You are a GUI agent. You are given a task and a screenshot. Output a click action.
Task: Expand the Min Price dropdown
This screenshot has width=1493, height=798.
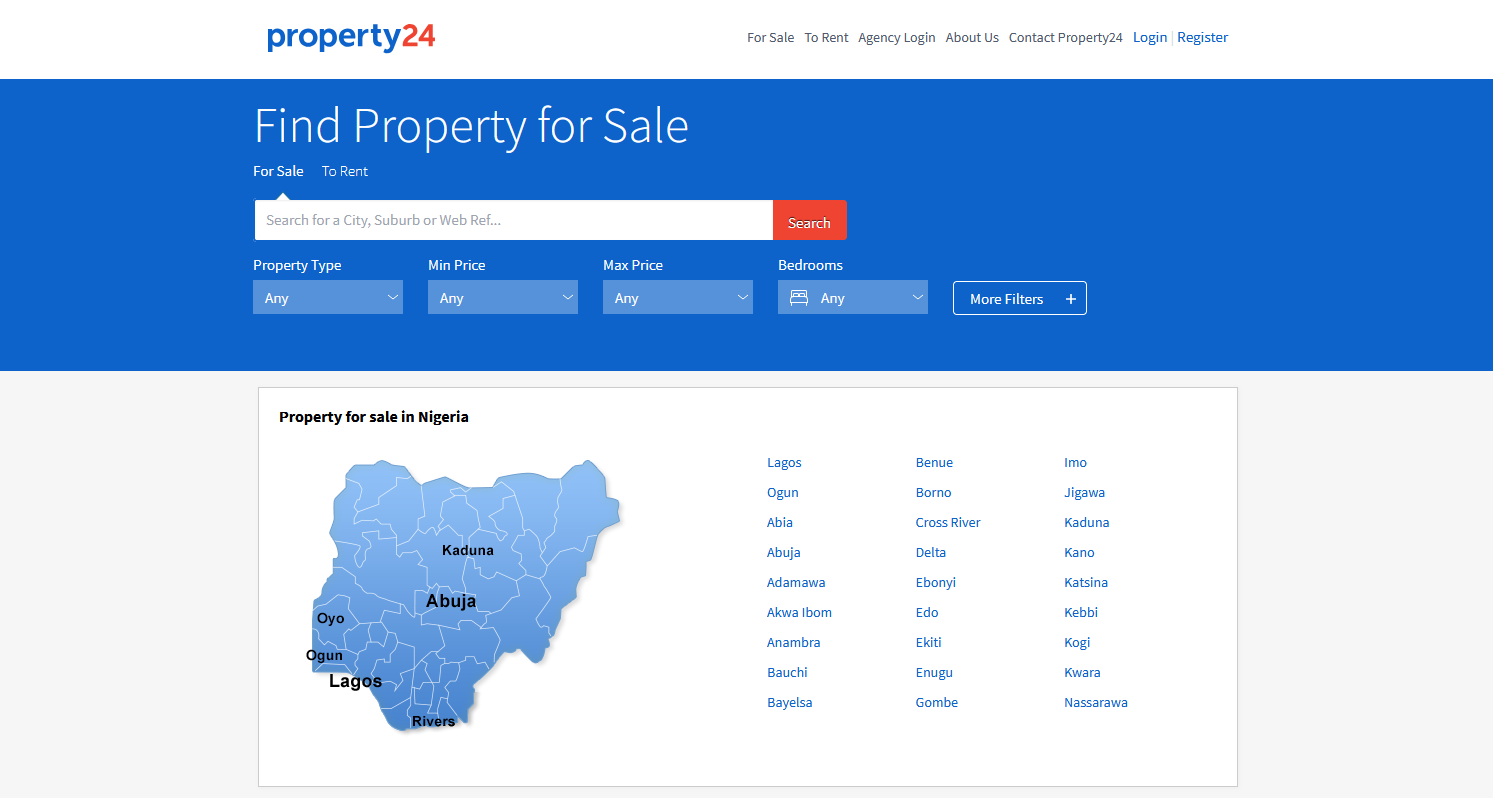click(502, 296)
